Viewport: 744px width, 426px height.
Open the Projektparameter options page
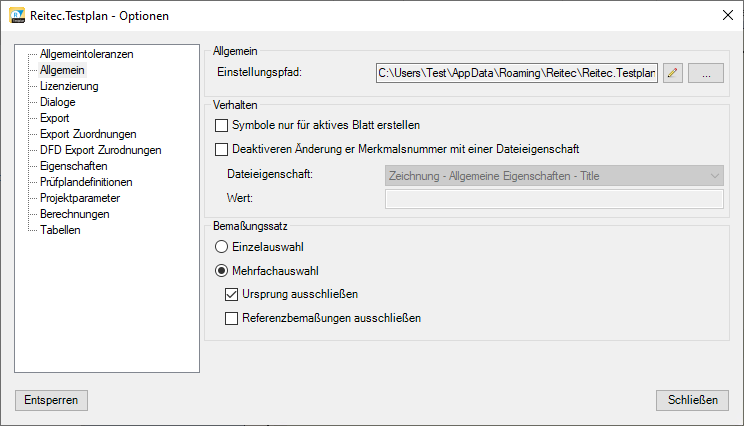[x=80, y=198]
